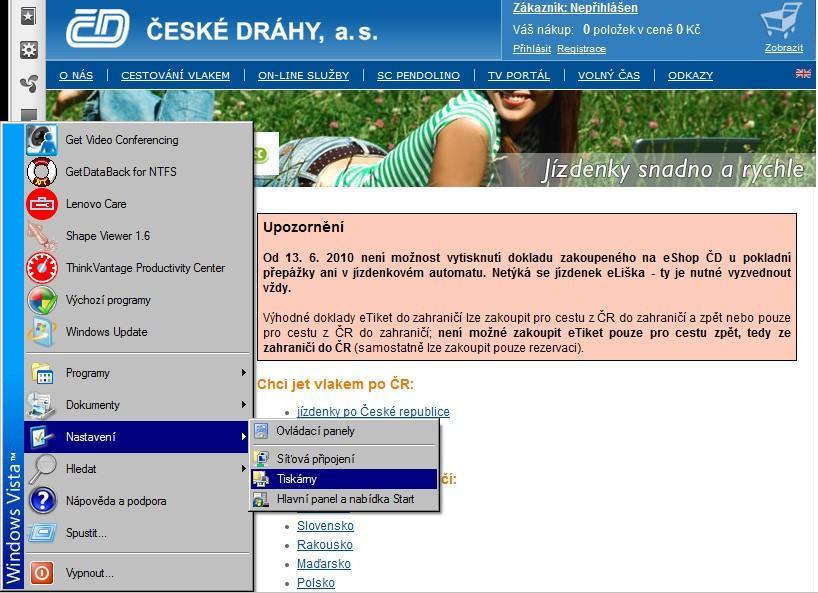Click the Výchozí programy icon
818x593 pixels.
pyautogui.click(x=42, y=300)
